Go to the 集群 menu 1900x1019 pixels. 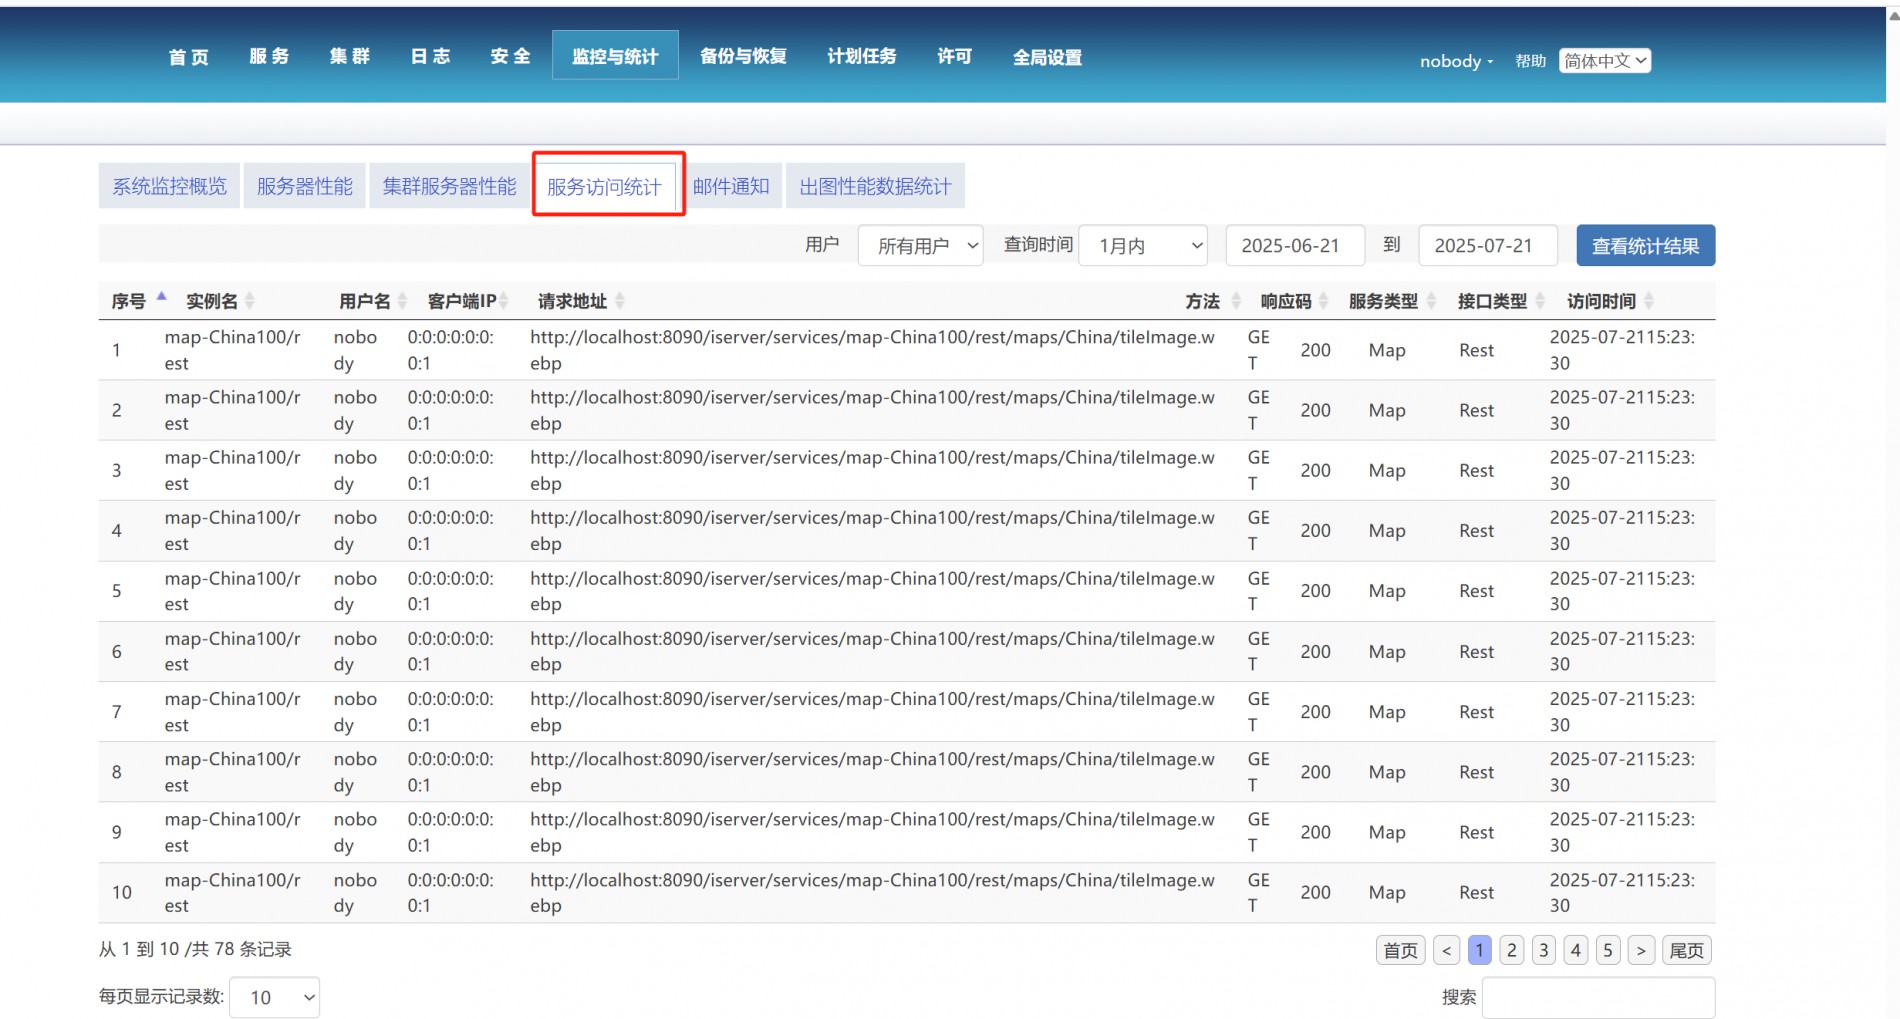point(350,57)
